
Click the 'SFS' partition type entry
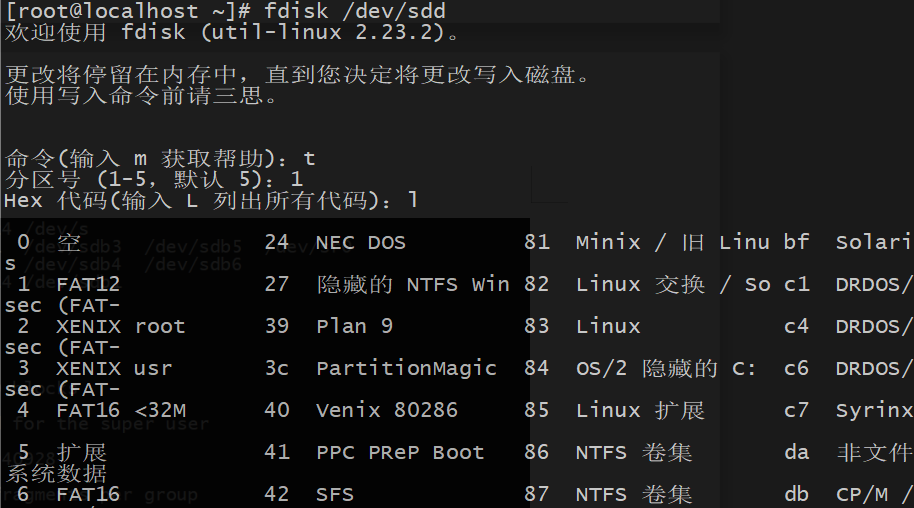(x=335, y=495)
